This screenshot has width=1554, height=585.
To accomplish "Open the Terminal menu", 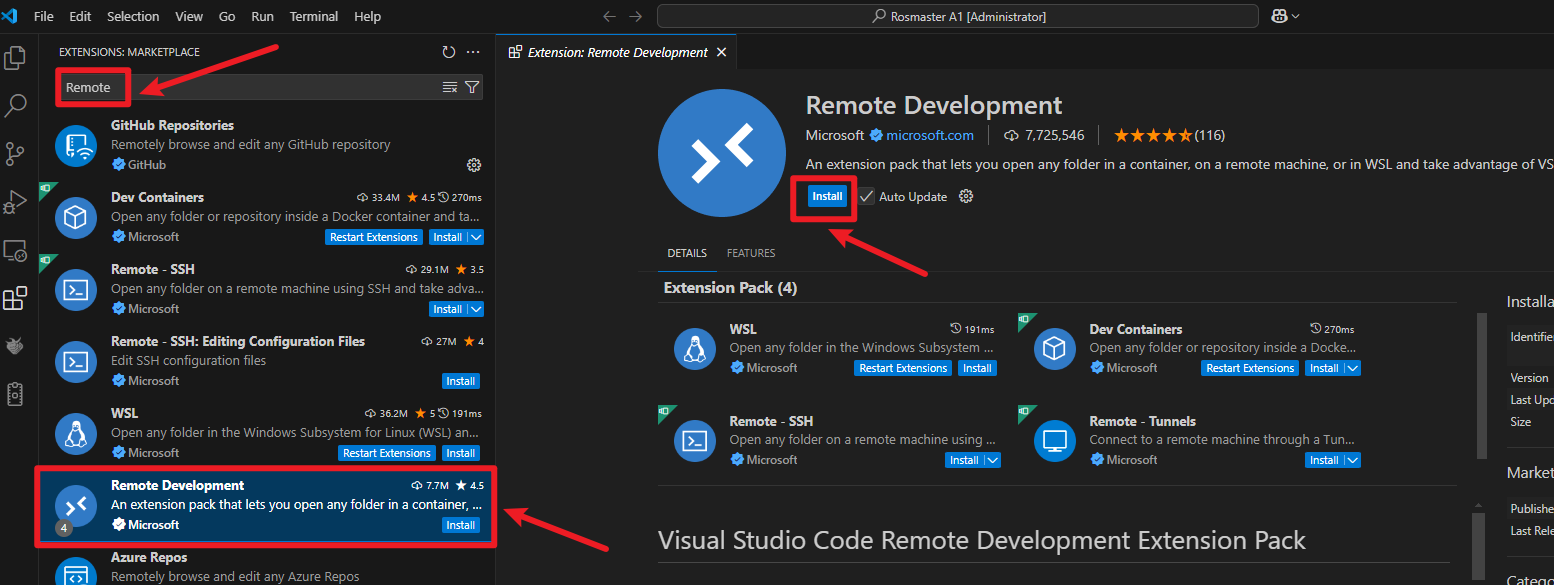I will [313, 16].
